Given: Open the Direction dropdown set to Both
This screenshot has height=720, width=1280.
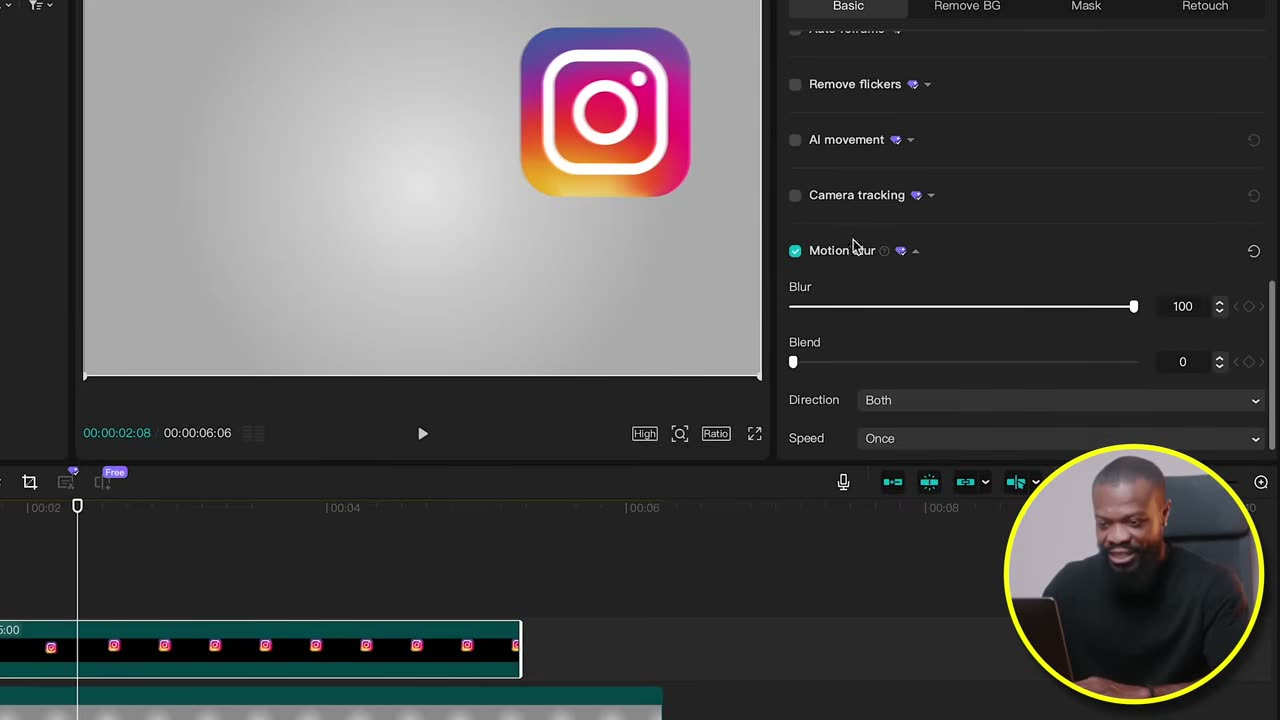Looking at the screenshot, I should click(x=1062, y=400).
